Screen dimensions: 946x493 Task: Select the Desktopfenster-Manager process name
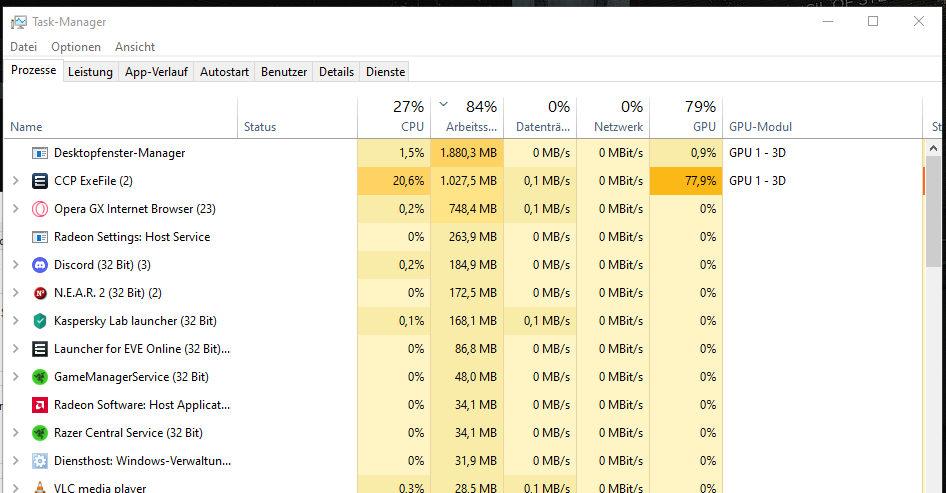click(119, 153)
